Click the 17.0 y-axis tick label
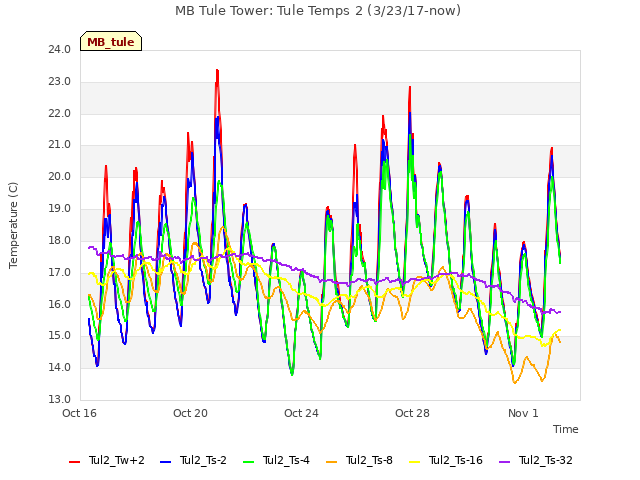This screenshot has width=640, height=480. [x=60, y=272]
